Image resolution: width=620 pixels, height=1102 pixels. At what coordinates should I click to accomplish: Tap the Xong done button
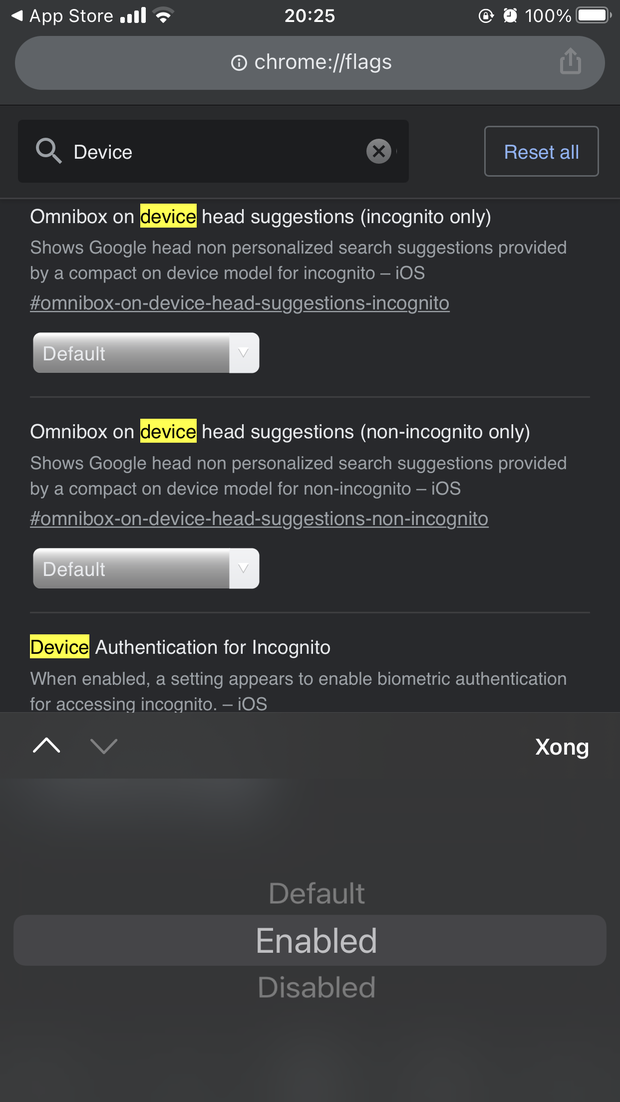[562, 747]
